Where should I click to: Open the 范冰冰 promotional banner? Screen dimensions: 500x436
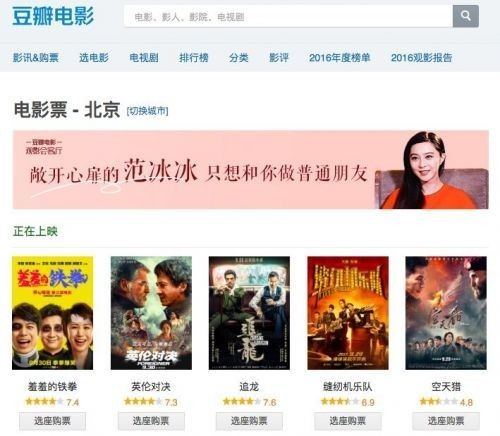(251, 170)
